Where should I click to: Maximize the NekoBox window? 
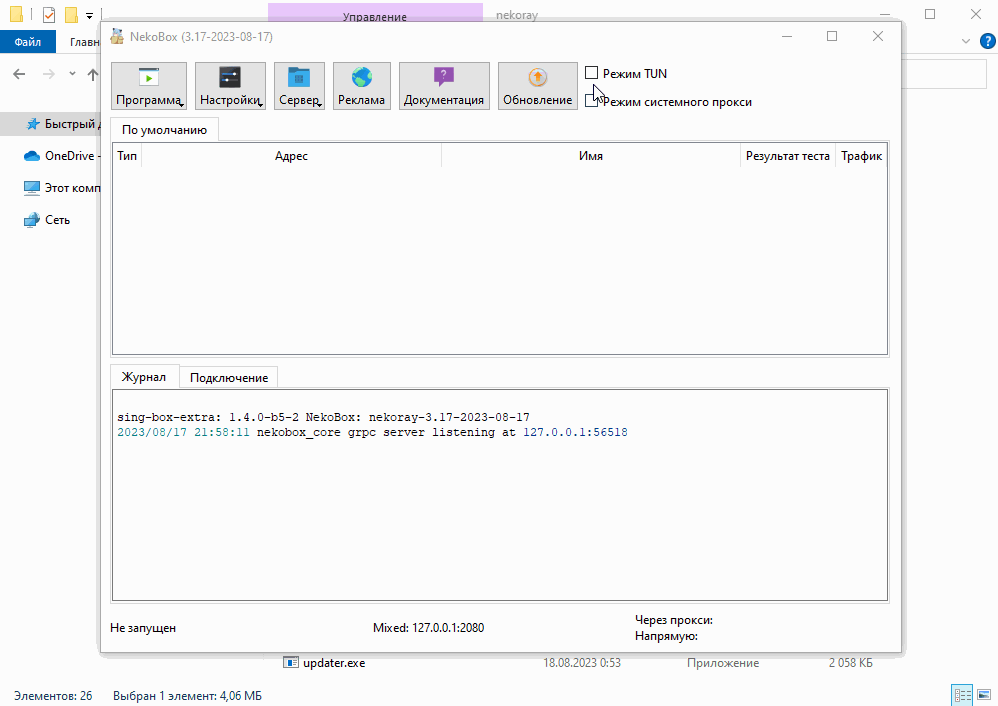[x=832, y=36]
